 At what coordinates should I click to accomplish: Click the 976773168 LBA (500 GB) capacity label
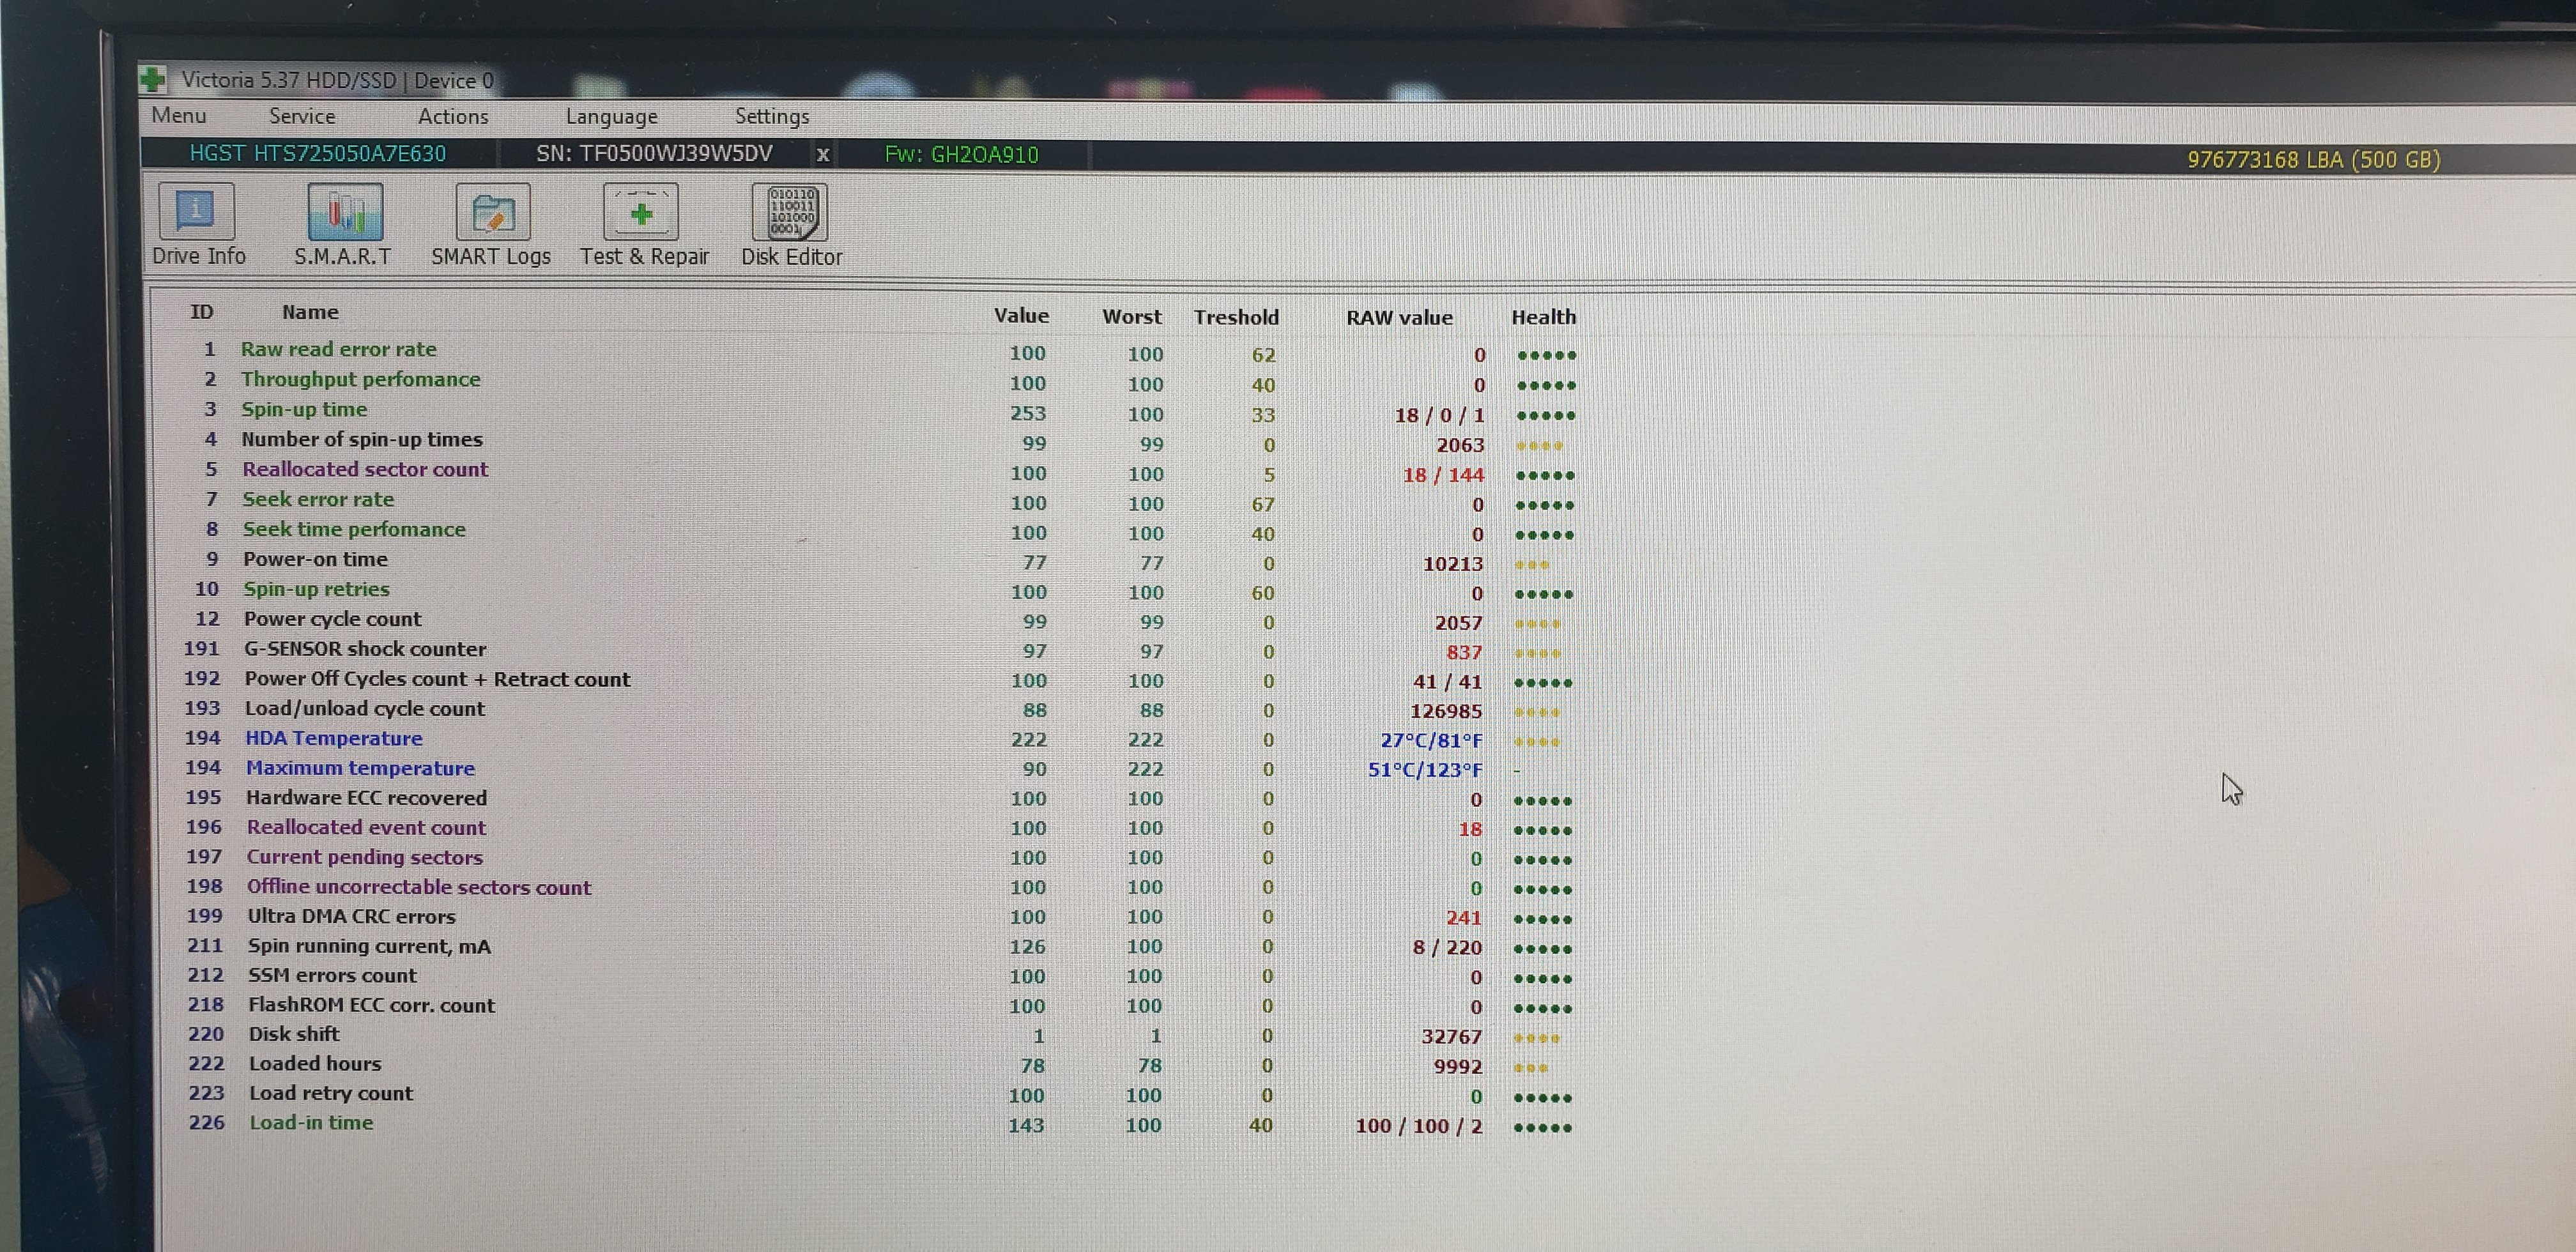(x=2313, y=159)
